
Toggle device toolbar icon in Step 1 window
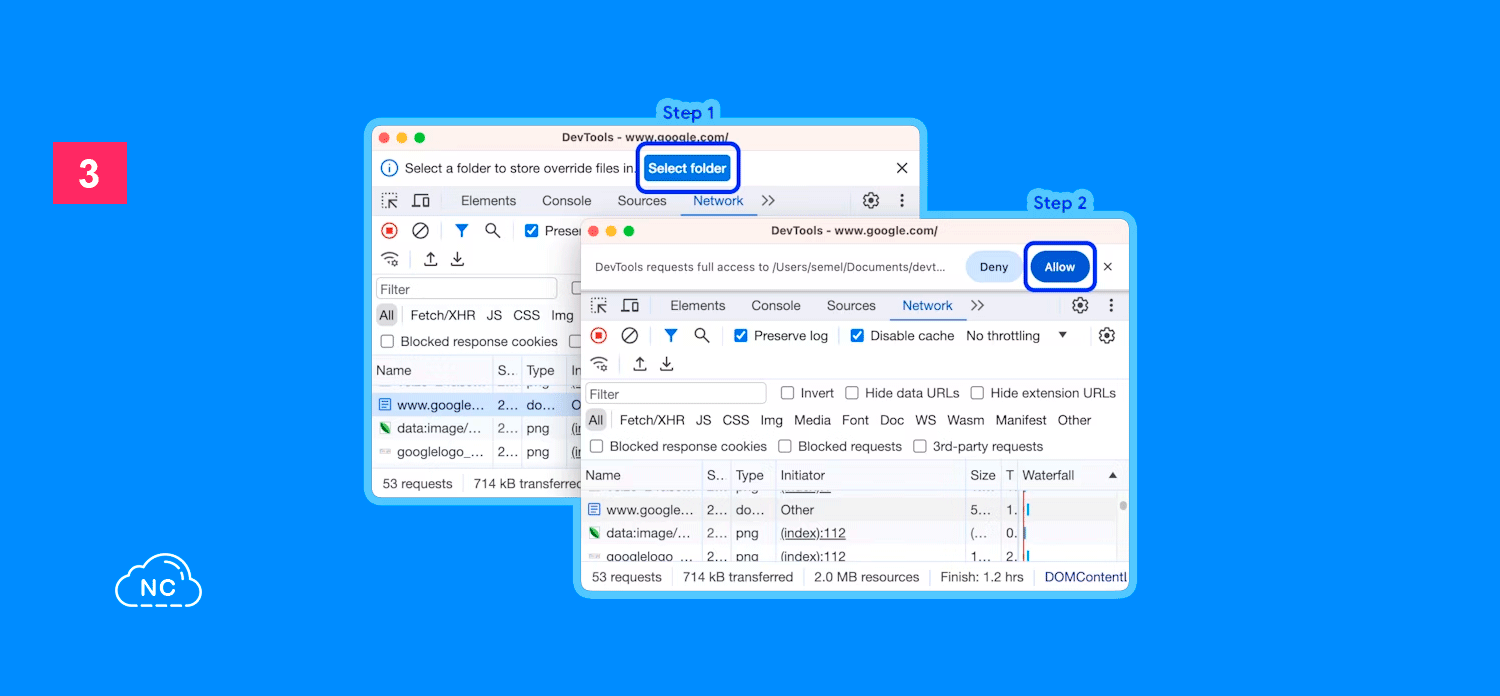pyautogui.click(x=421, y=201)
